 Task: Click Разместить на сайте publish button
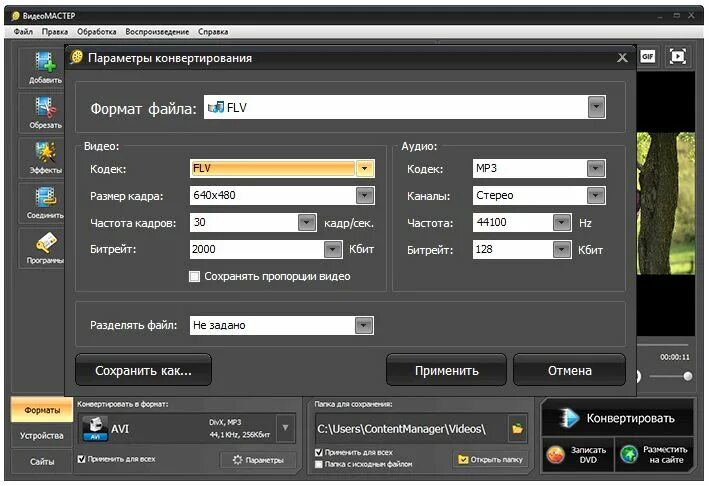click(x=654, y=455)
